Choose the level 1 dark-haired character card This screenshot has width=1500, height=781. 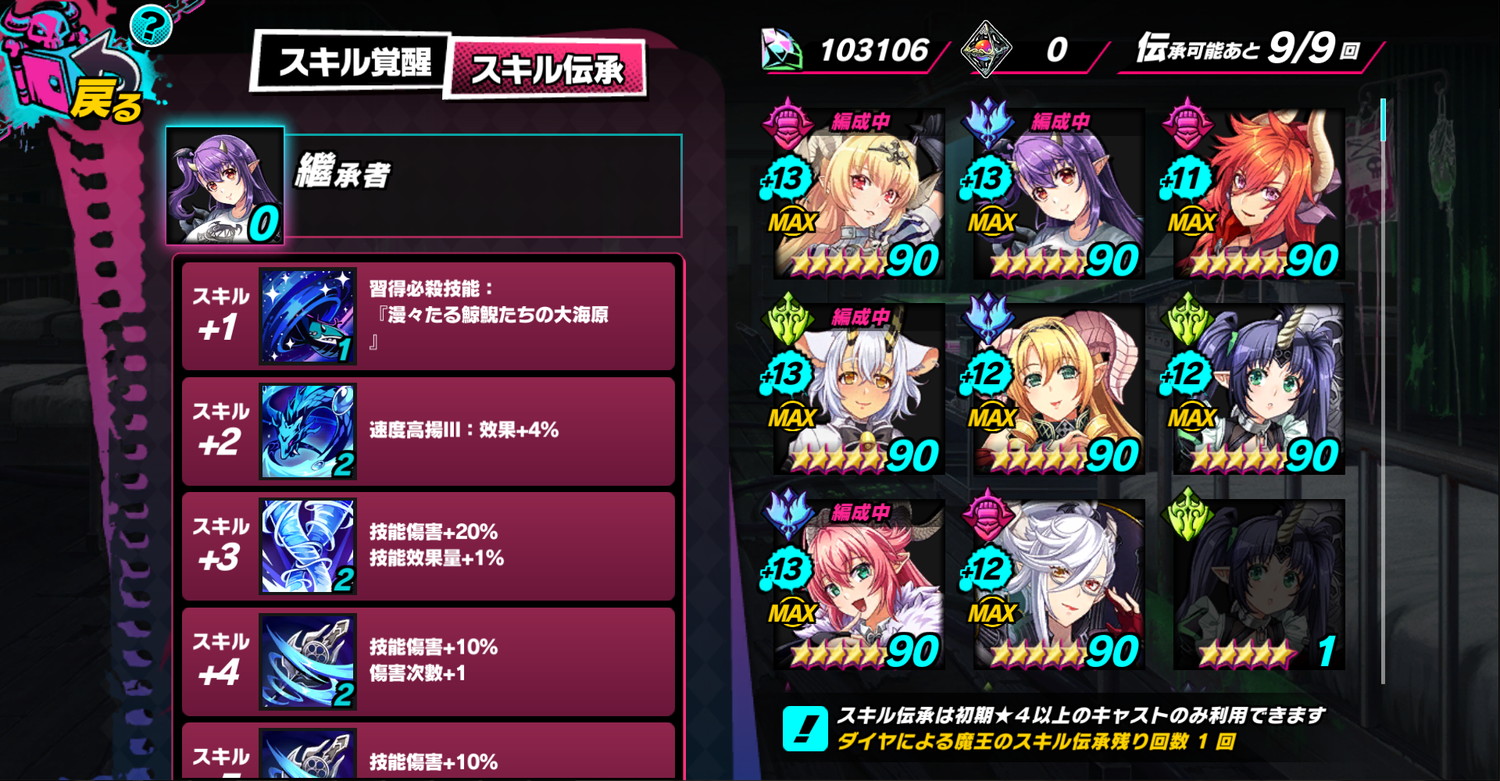[x=1255, y=585]
